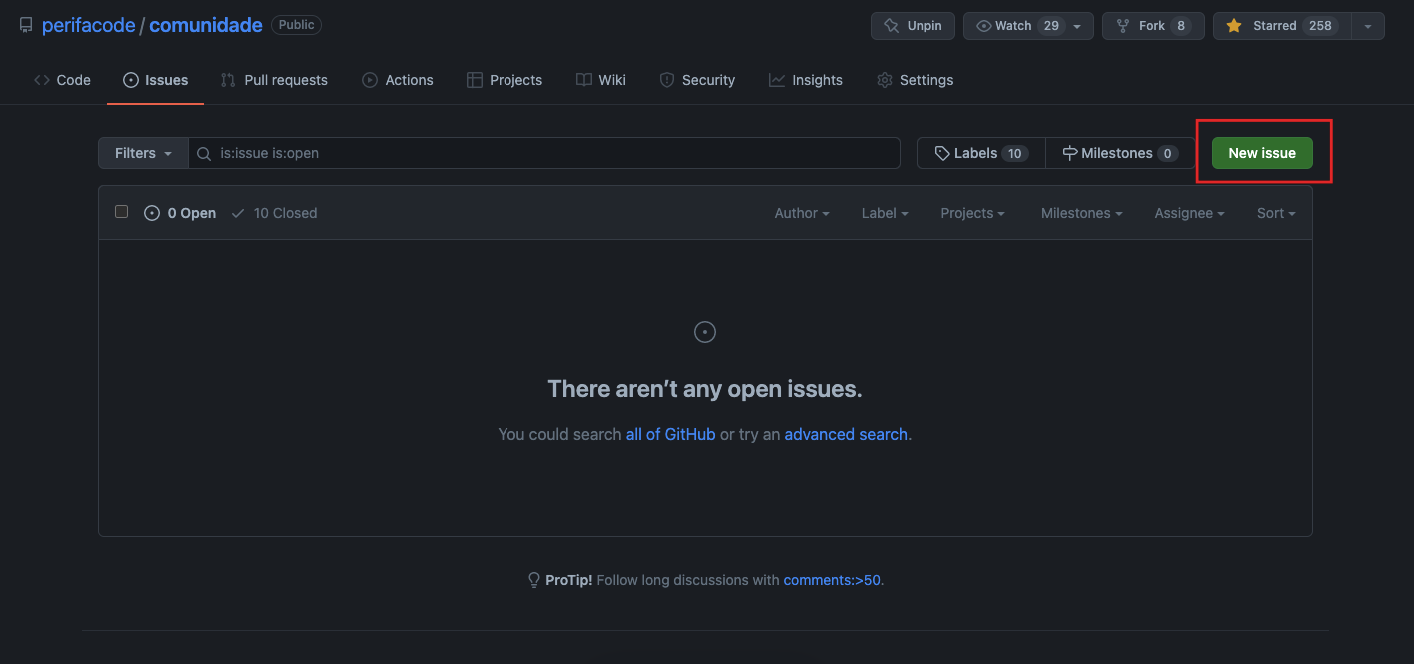Click the comments:>50 ProTip link

pos(832,580)
